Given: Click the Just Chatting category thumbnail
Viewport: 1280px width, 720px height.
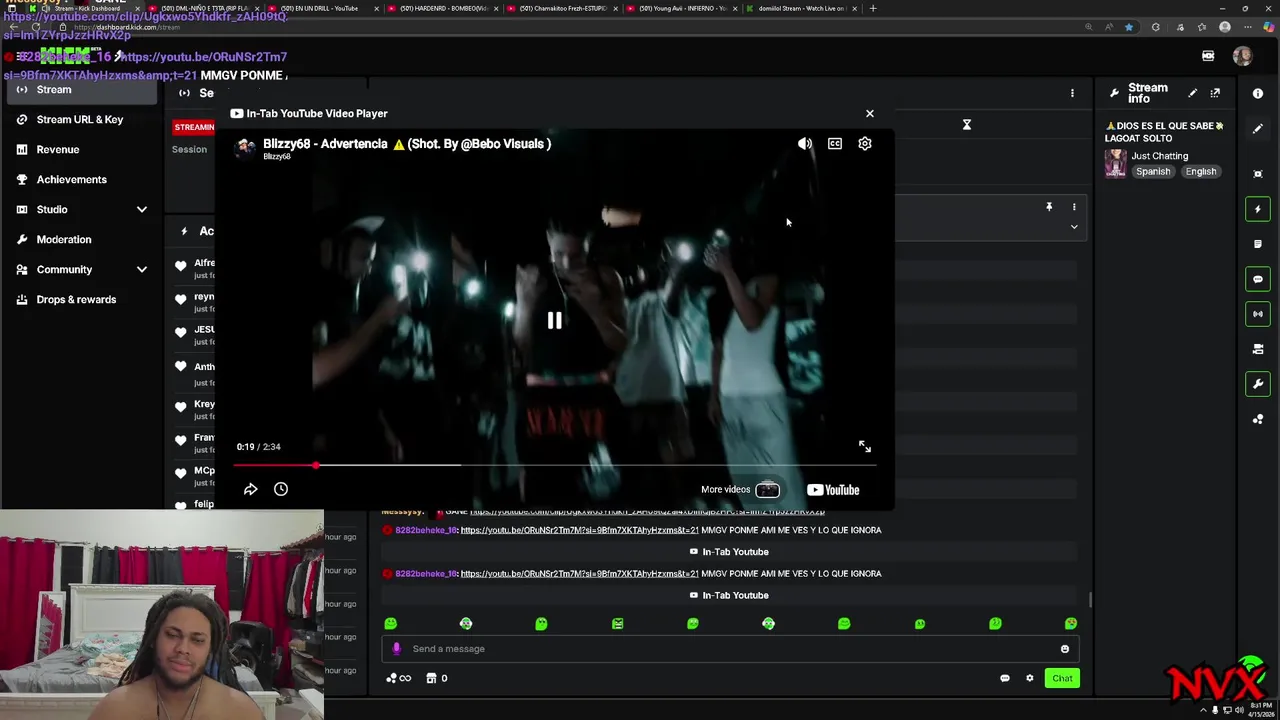Looking at the screenshot, I should point(1115,164).
